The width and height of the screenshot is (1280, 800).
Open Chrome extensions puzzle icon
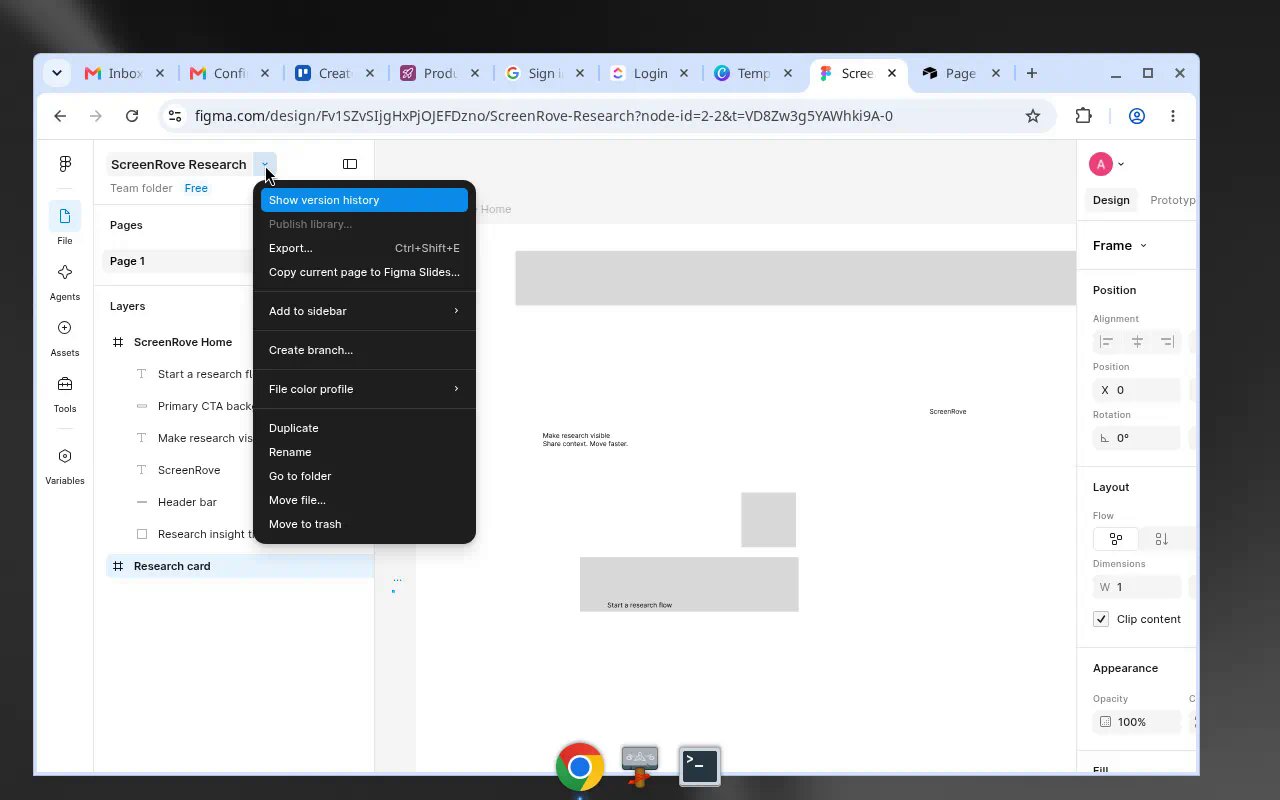(x=1084, y=116)
